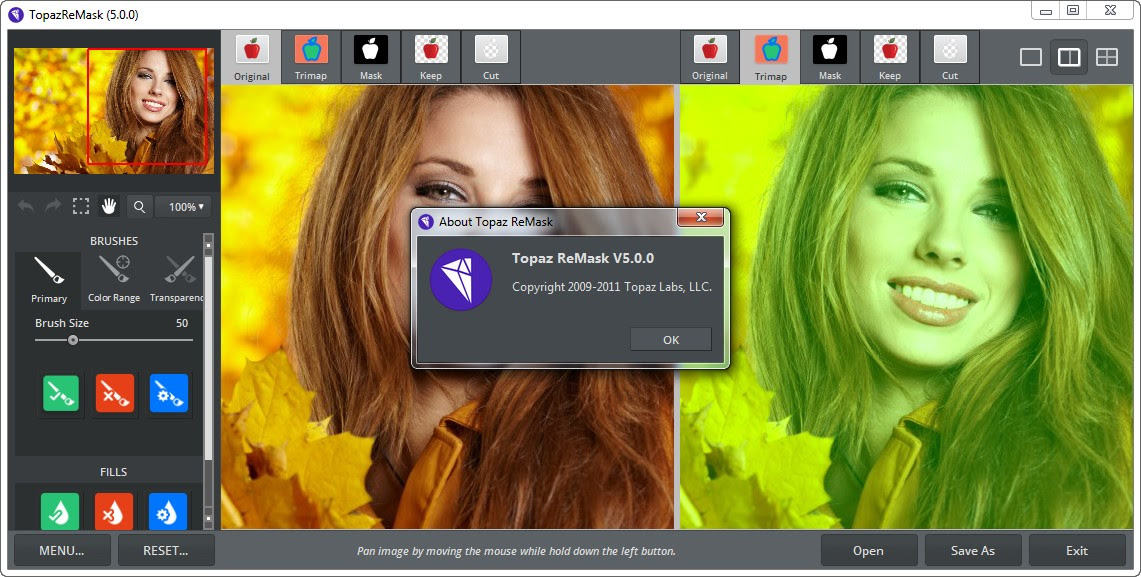Viewport: 1141px width, 577px height.
Task: Select Mask view in left pane
Action: pyautogui.click(x=370, y=57)
